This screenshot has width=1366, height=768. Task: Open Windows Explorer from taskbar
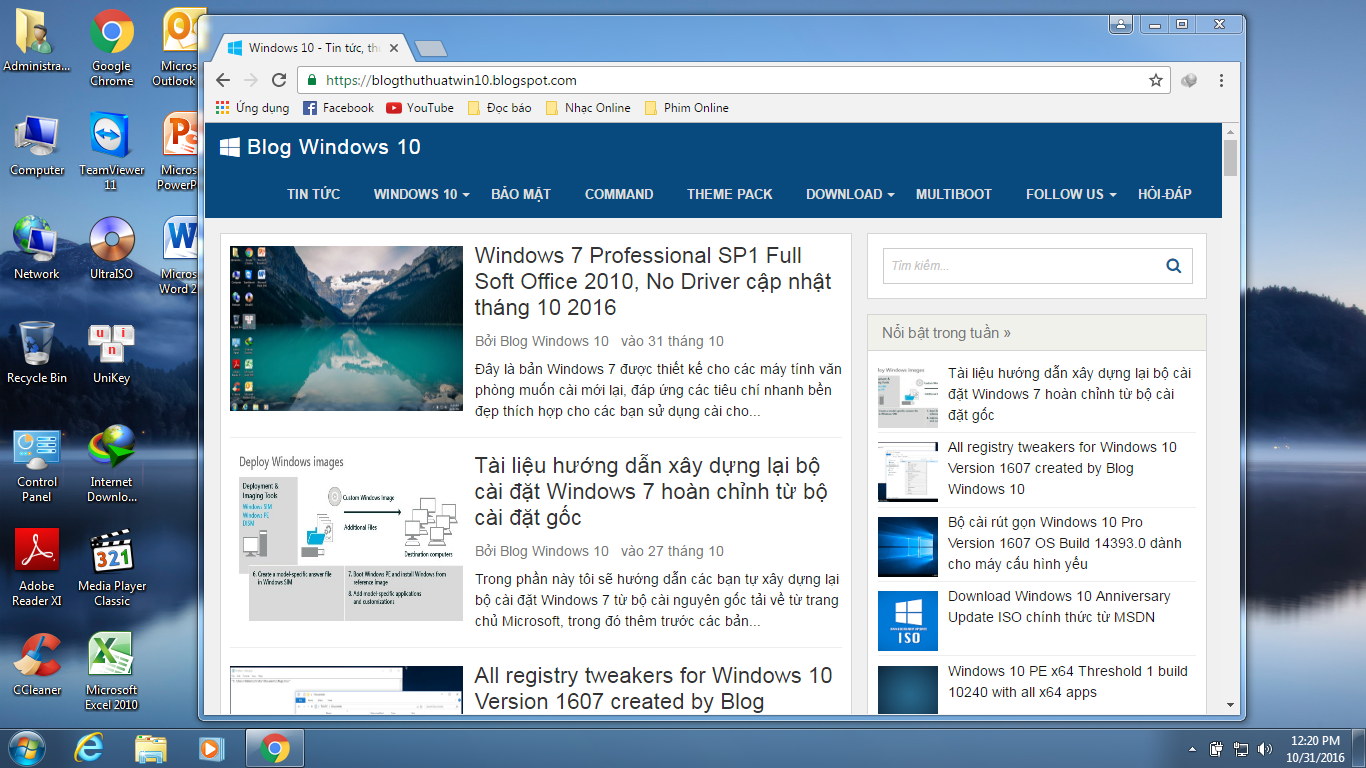point(151,747)
